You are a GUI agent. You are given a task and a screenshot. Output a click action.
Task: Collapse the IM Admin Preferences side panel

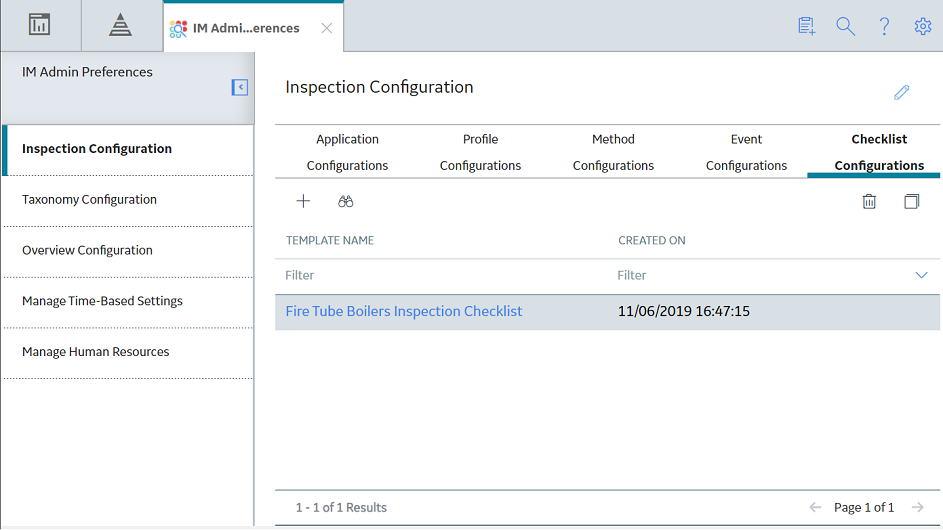click(240, 87)
